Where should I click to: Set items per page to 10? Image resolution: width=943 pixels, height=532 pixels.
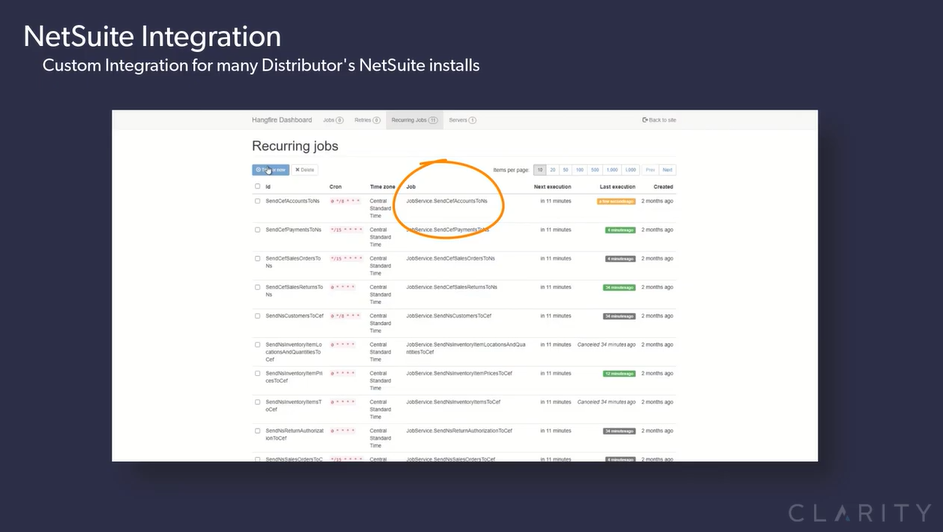[539, 170]
